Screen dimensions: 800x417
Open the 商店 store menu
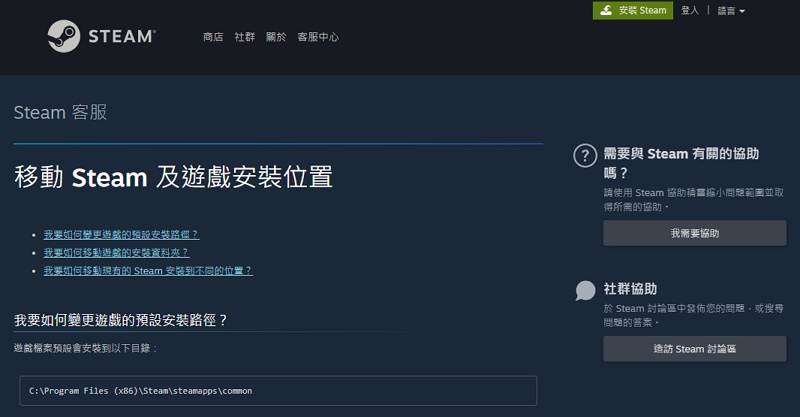pyautogui.click(x=213, y=37)
